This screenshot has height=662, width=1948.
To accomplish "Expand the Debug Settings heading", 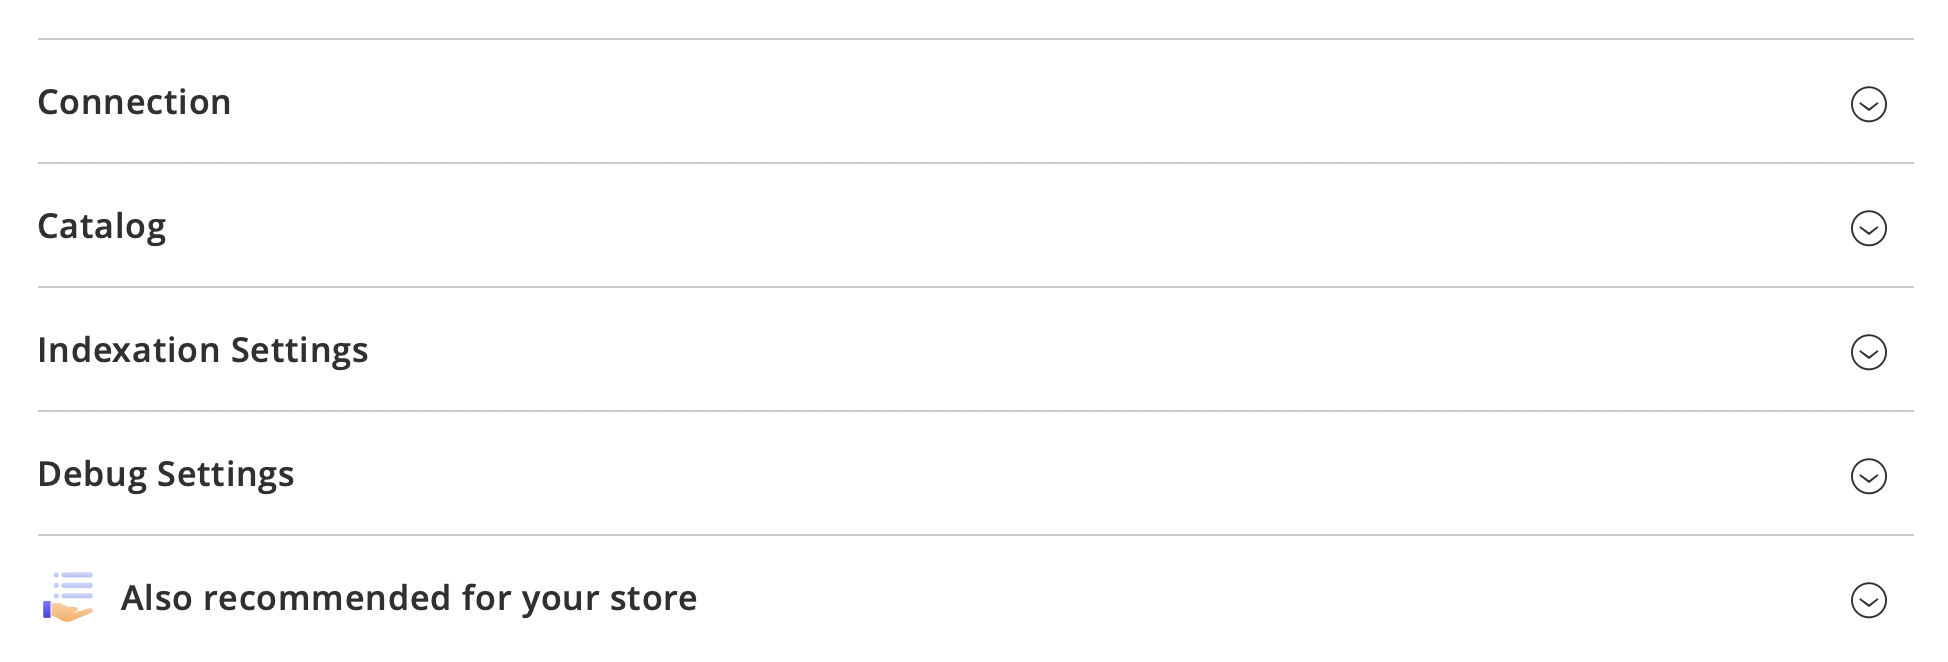I will pyautogui.click(x=166, y=474).
